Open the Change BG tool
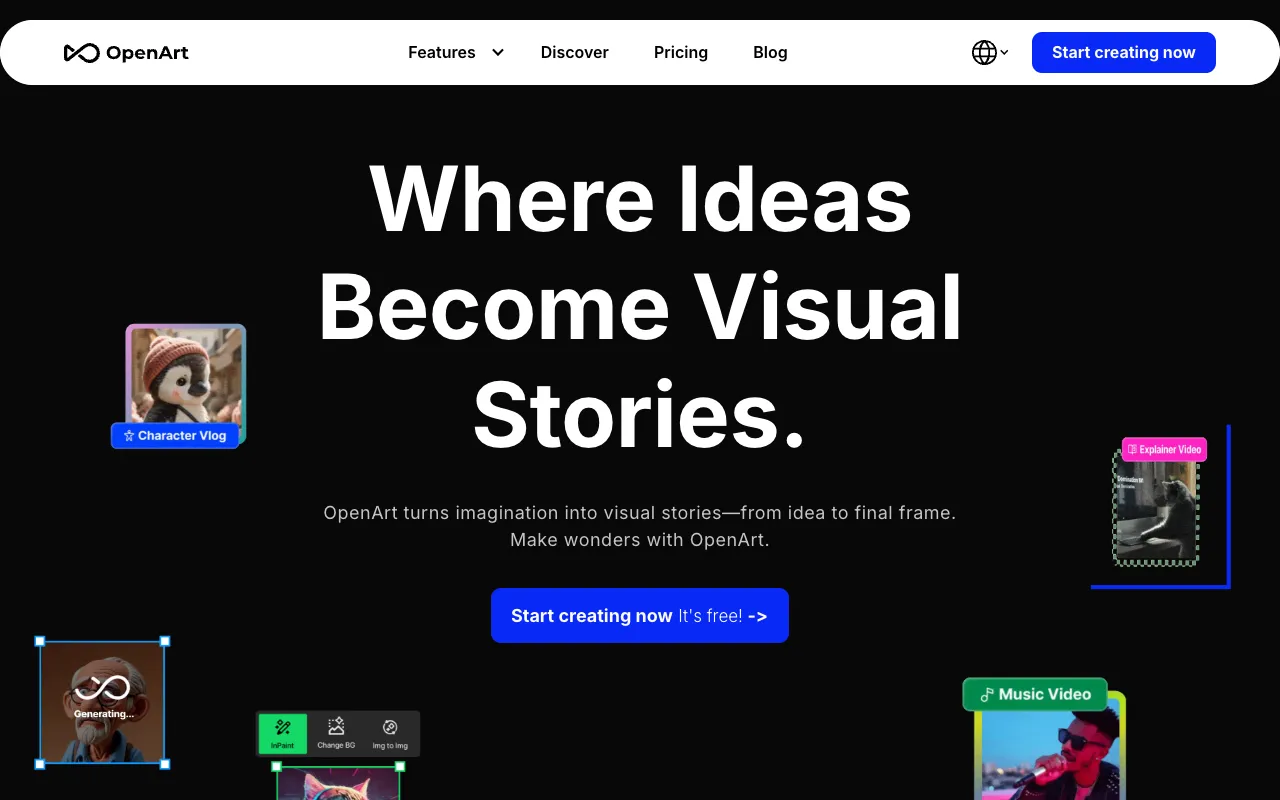The image size is (1280, 800). pyautogui.click(x=336, y=733)
